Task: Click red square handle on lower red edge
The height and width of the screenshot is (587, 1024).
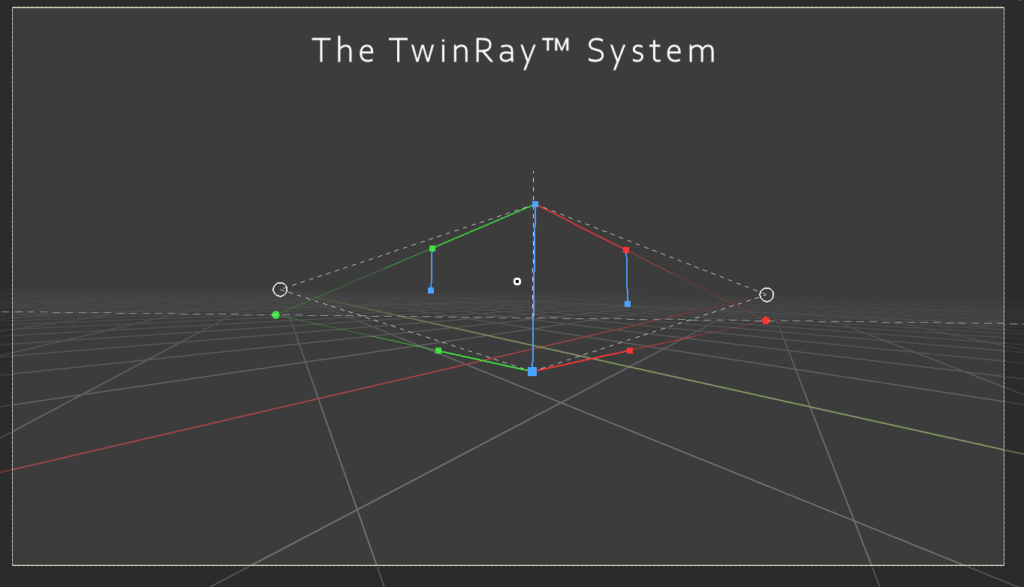Action: [629, 351]
